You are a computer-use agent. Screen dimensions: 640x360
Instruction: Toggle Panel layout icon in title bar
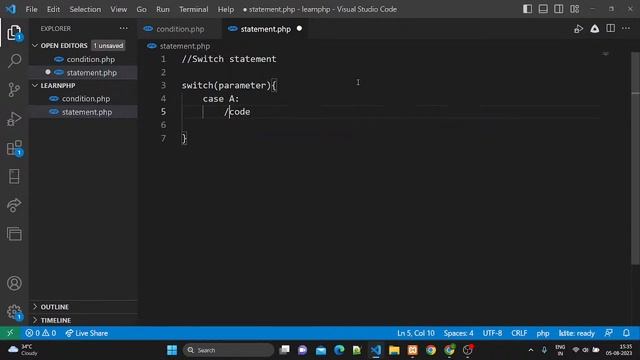click(543, 9)
